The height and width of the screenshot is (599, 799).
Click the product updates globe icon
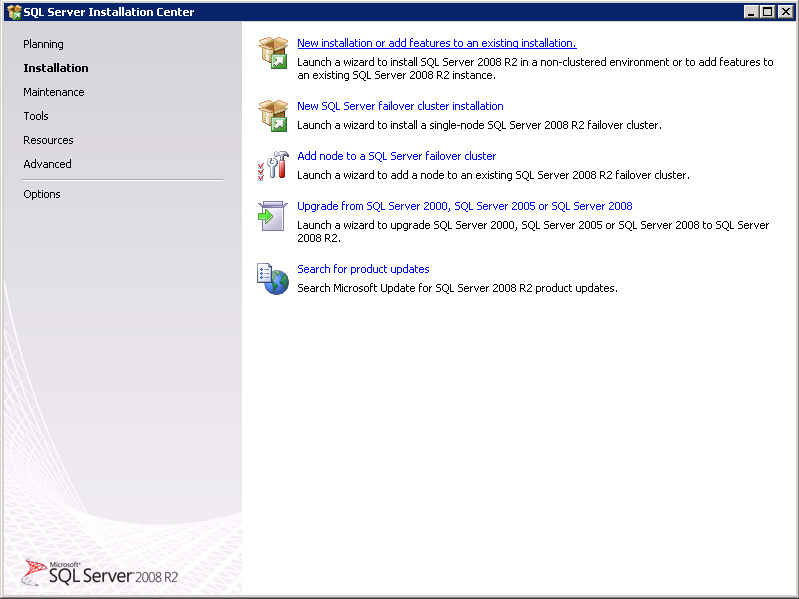[273, 279]
